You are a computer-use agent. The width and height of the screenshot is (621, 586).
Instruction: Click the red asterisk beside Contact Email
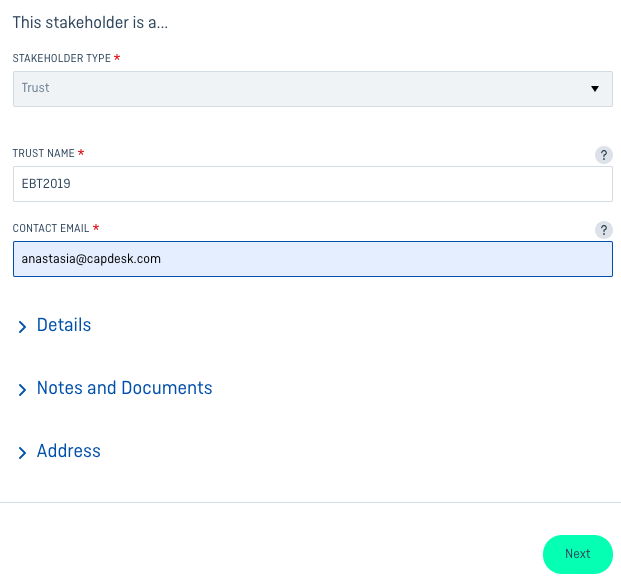point(96,227)
